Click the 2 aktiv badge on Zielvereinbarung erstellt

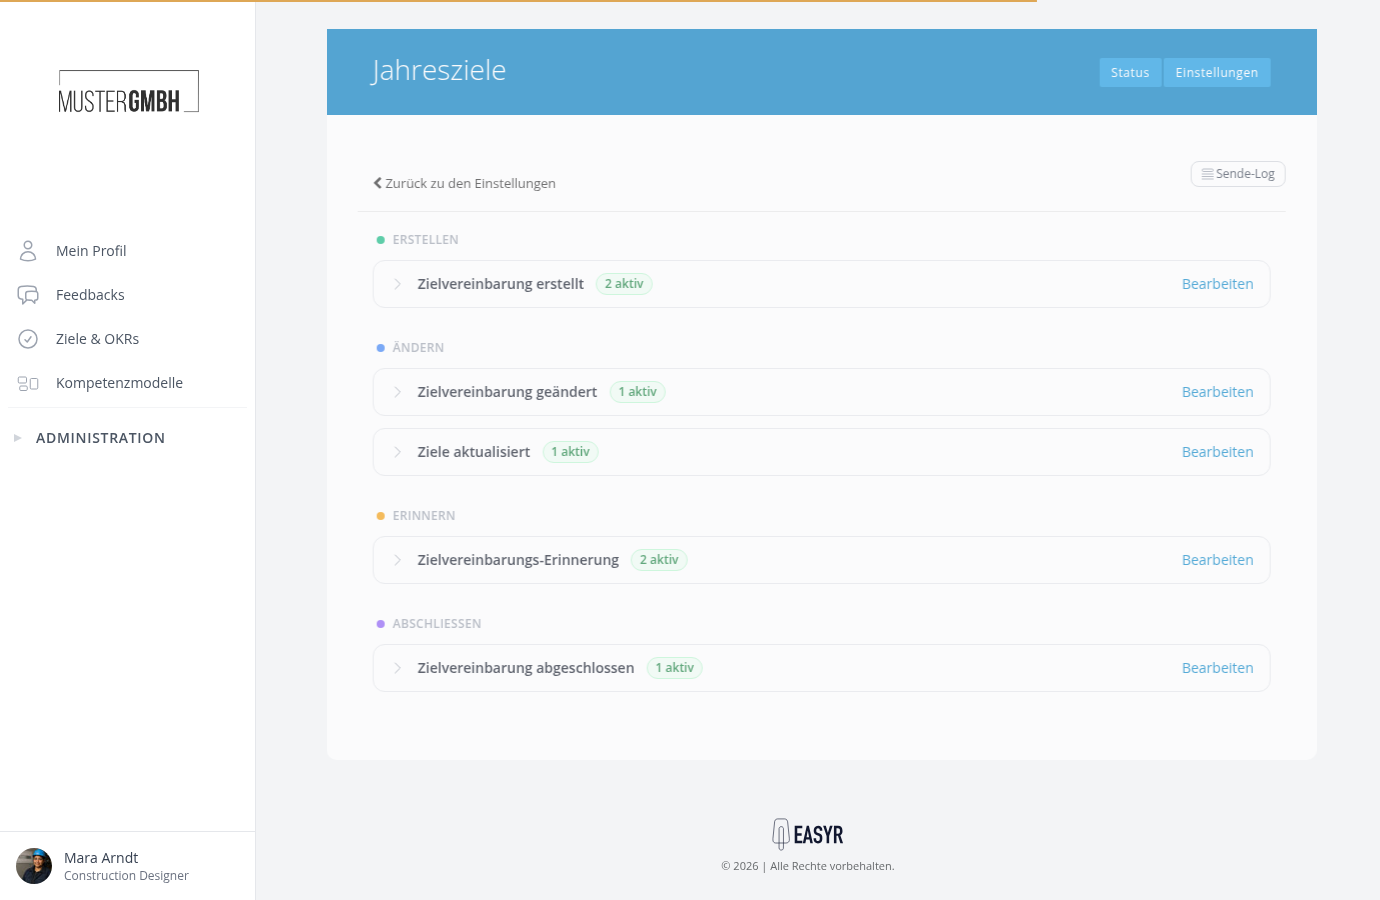(x=624, y=284)
